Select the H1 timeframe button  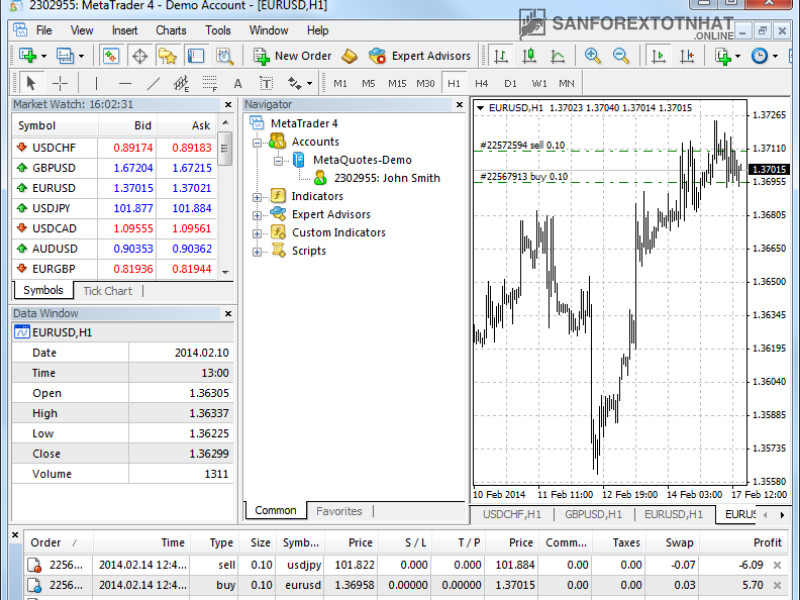(x=454, y=83)
